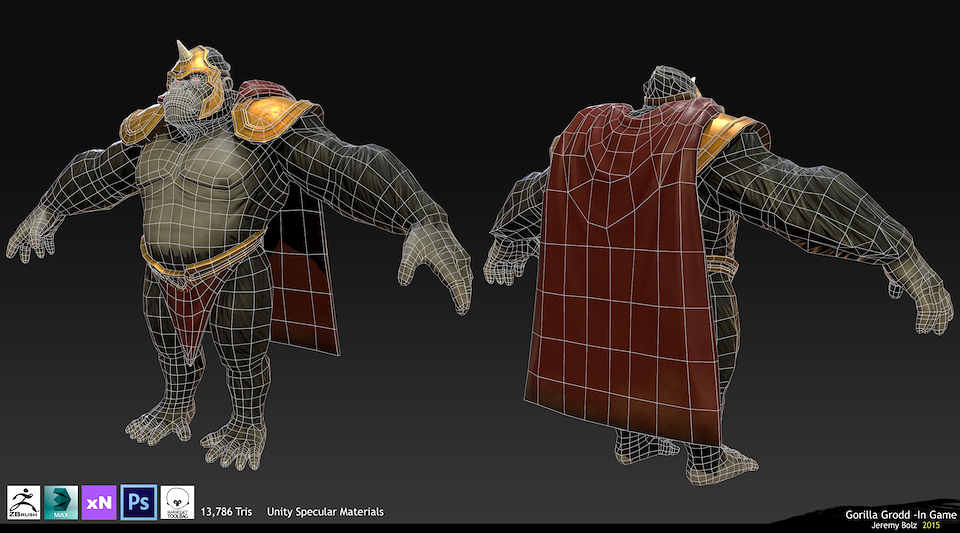Click the "Unity Specular Materials" text
960x533 pixels.
pos(325,512)
